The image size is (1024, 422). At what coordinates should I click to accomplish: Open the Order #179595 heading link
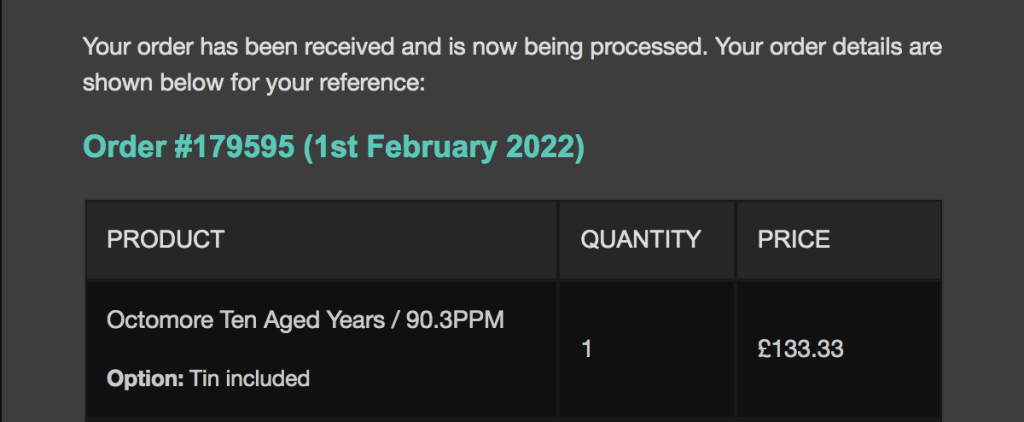[x=333, y=147]
